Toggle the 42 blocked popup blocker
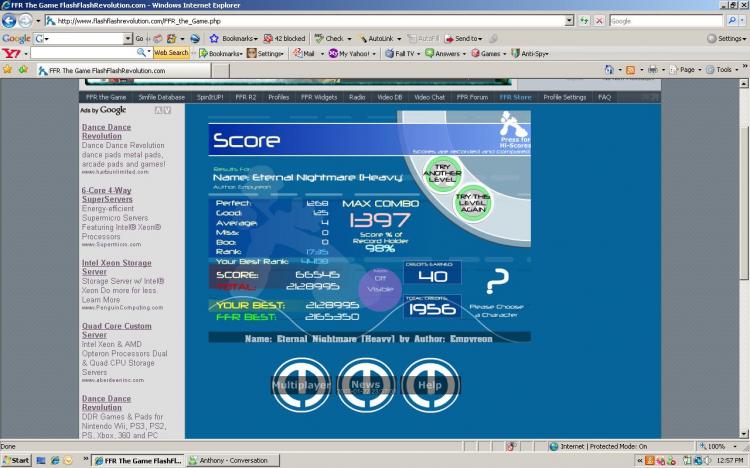This screenshot has width=750, height=468. pos(284,38)
